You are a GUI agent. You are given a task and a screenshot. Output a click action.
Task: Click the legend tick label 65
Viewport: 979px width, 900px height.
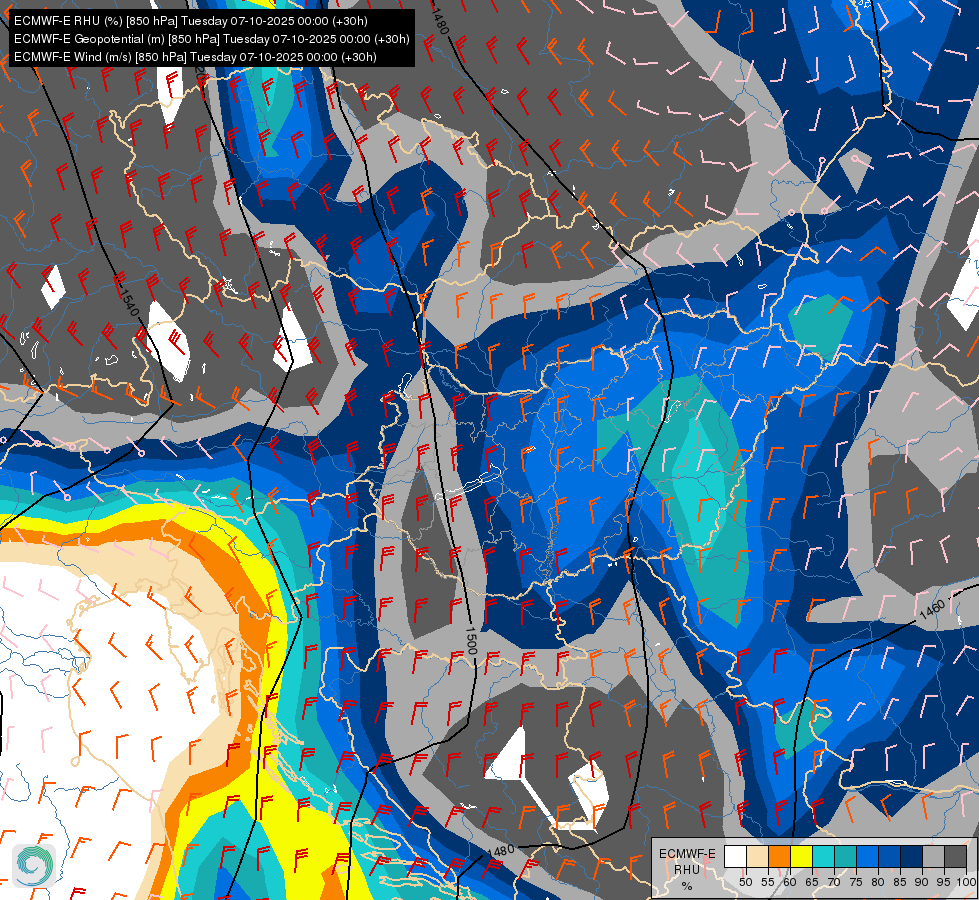pos(812,882)
